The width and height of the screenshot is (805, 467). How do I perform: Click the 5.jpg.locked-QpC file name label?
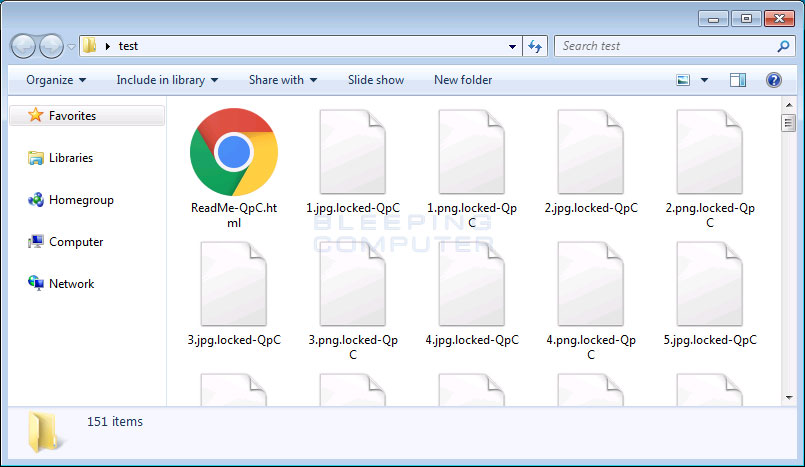710,340
